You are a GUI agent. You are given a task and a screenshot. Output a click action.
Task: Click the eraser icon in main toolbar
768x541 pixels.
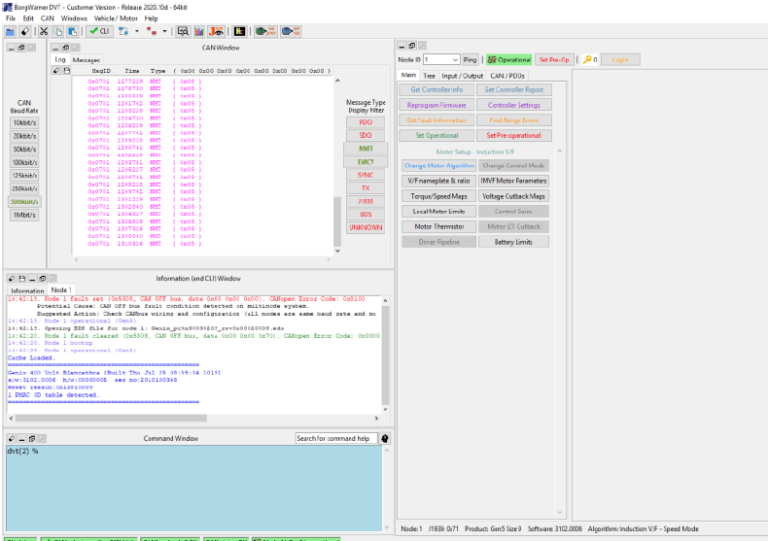pos(23,32)
